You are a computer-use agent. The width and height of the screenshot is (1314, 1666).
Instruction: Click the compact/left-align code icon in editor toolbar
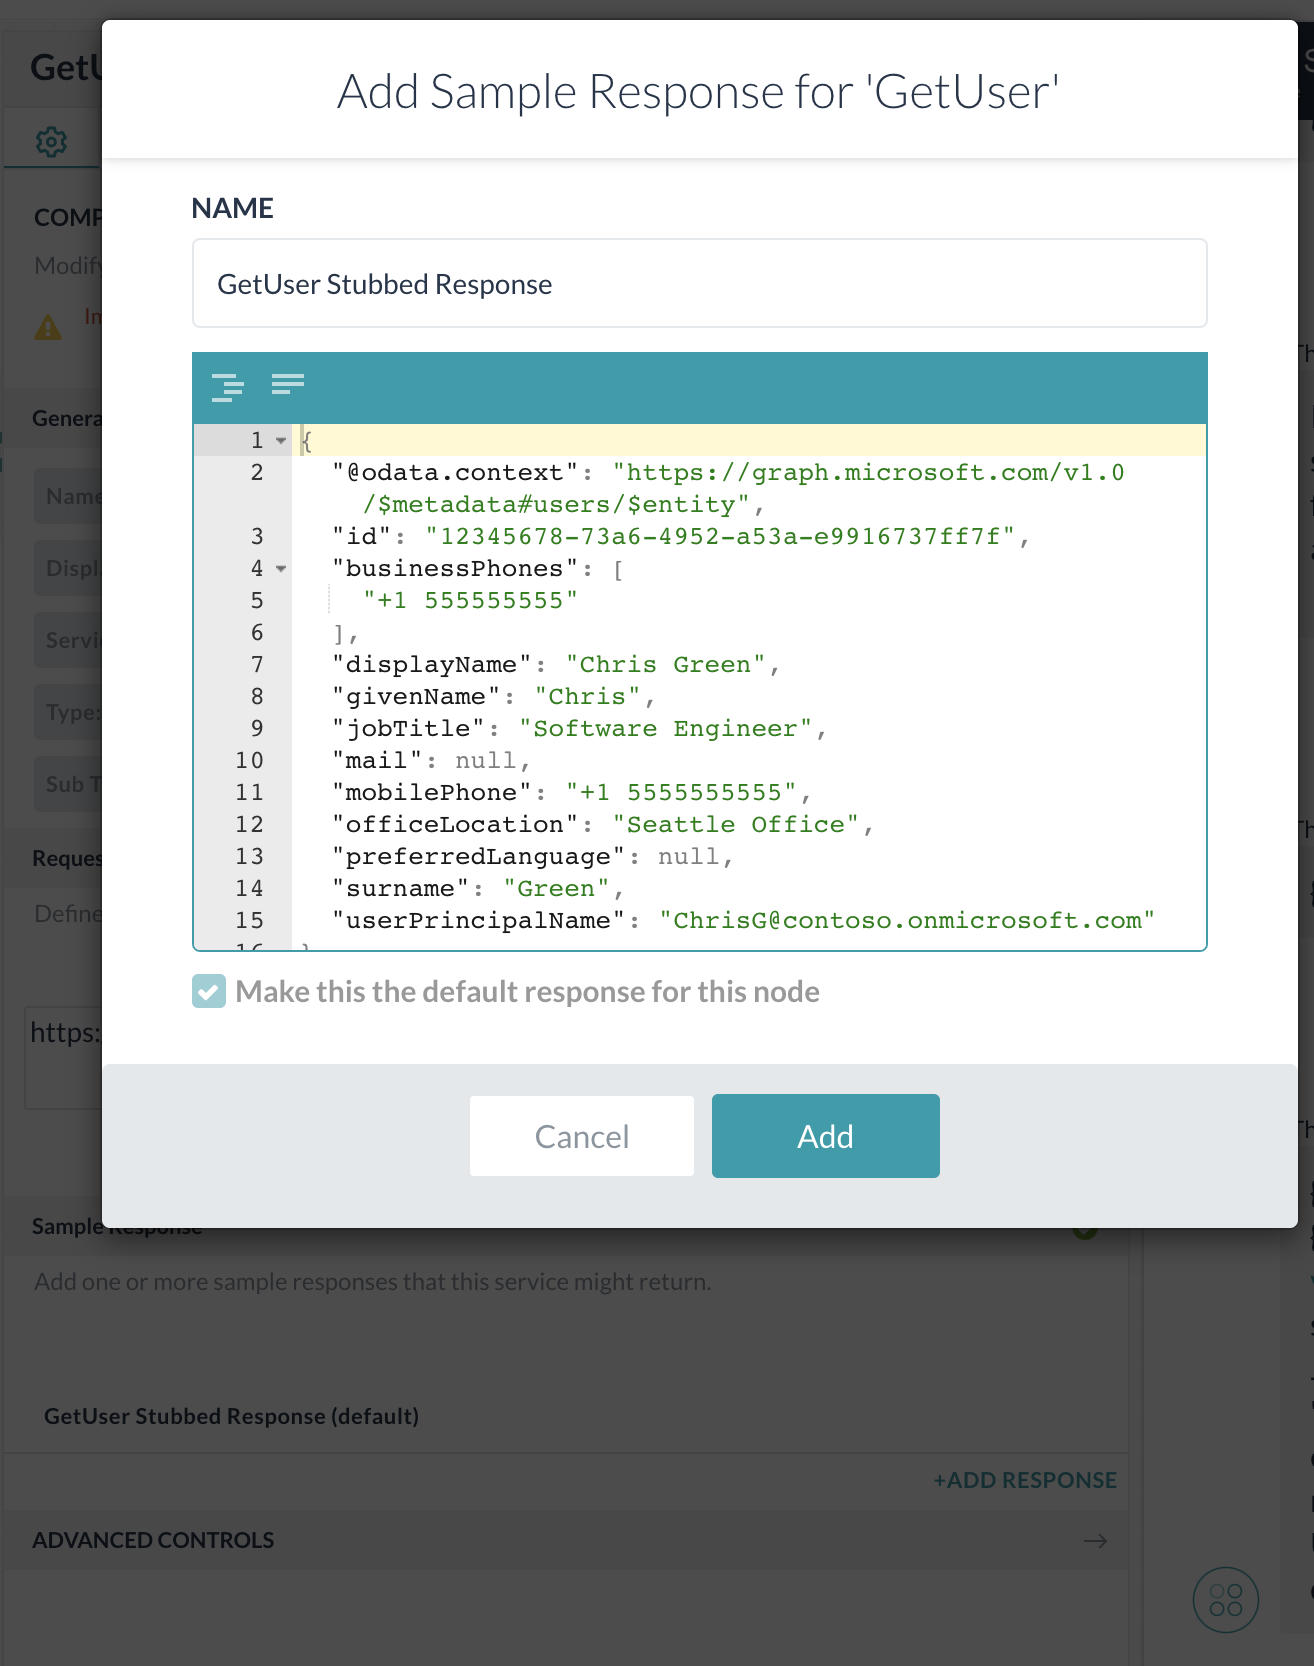coord(288,384)
